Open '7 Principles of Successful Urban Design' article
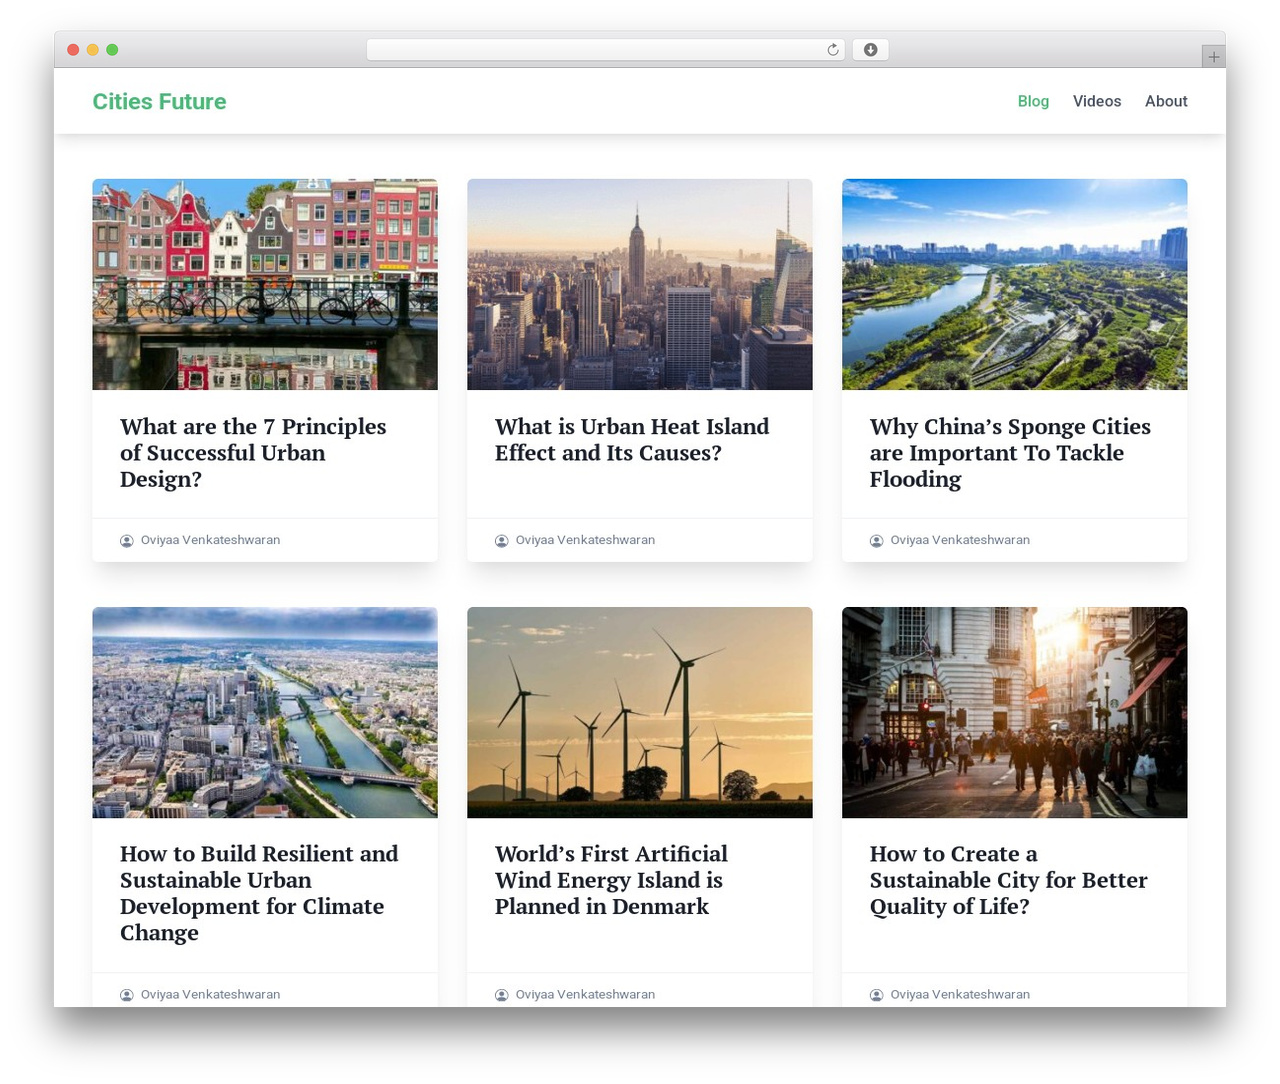This screenshot has width=1280, height=1084. pyautogui.click(x=253, y=453)
